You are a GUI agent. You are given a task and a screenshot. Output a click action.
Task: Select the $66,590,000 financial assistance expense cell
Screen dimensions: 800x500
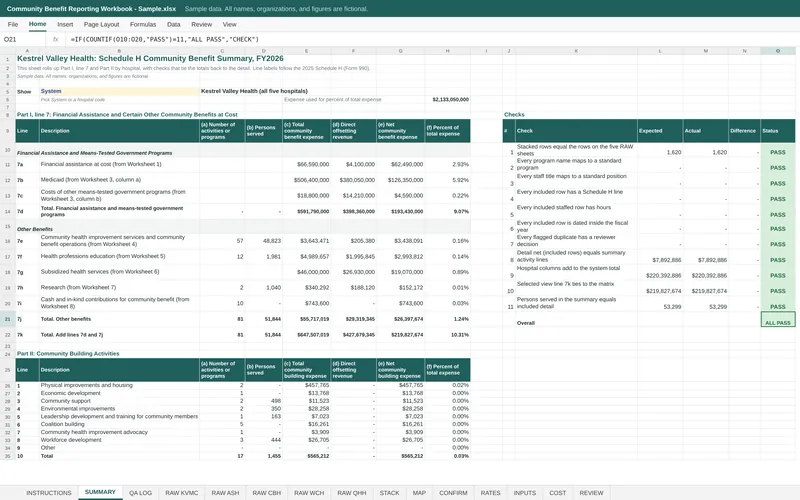pos(307,164)
